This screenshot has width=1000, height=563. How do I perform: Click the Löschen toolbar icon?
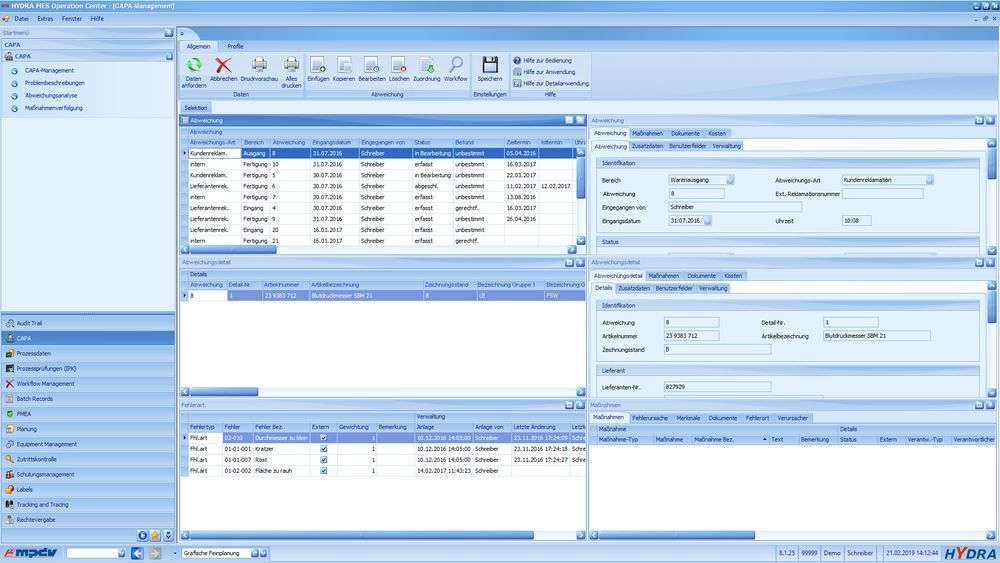[x=399, y=64]
